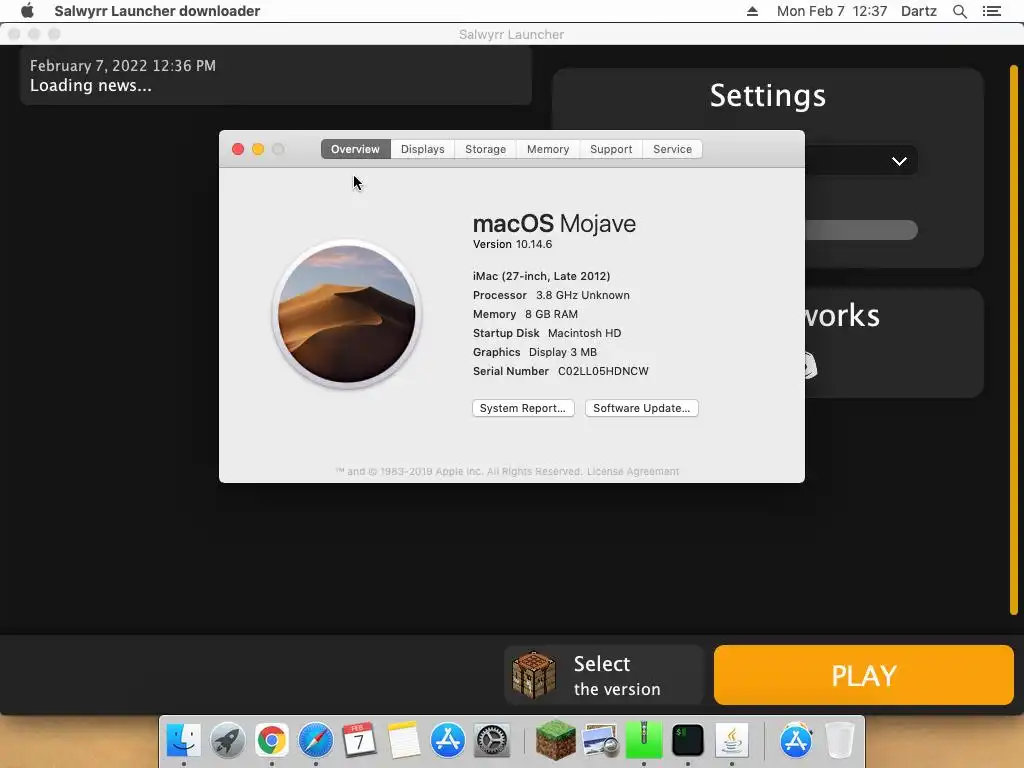Screen dimensions: 1024x768
Task: Click the Dartz user menu
Action: pyautogui.click(x=919, y=11)
